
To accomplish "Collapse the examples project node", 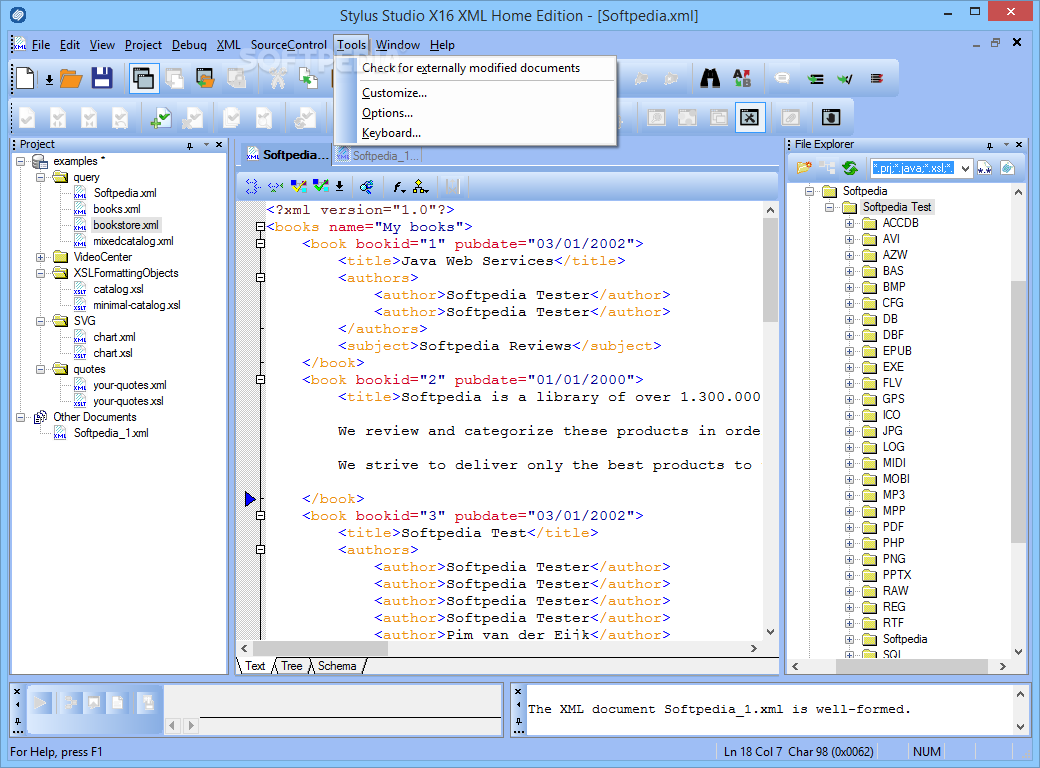I will pyautogui.click(x=21, y=161).
